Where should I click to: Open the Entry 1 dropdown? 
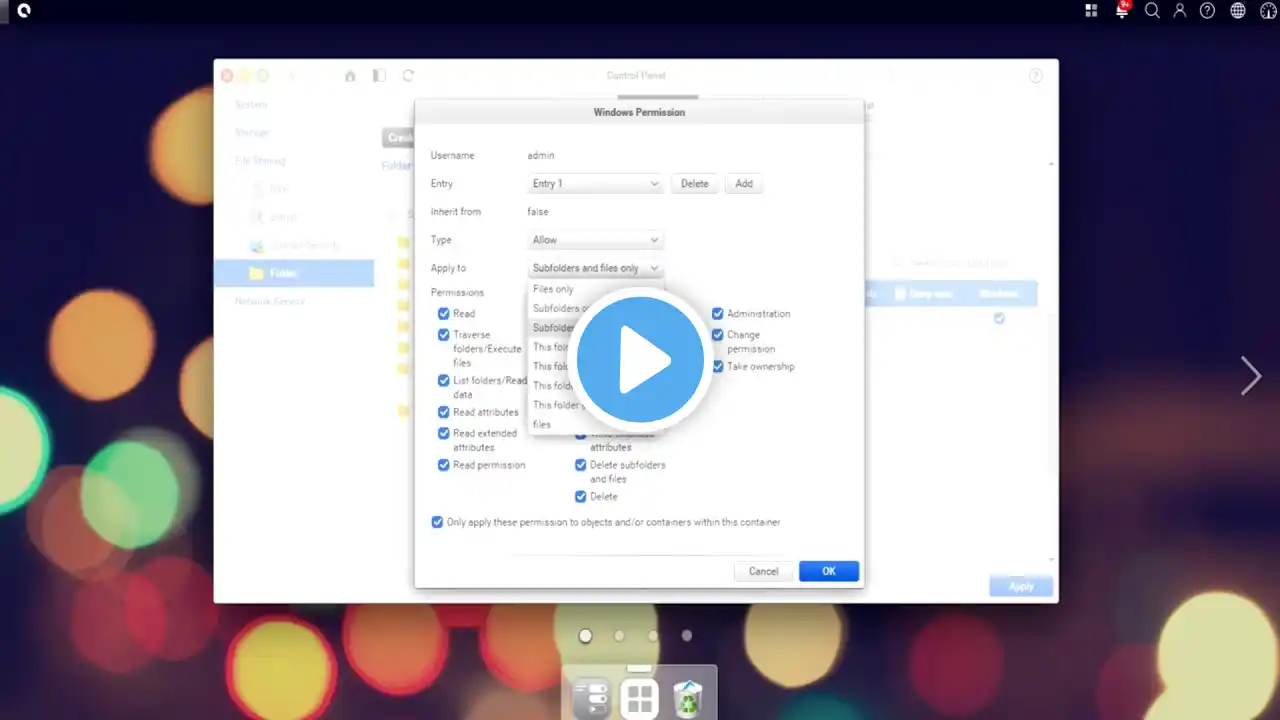click(596, 184)
